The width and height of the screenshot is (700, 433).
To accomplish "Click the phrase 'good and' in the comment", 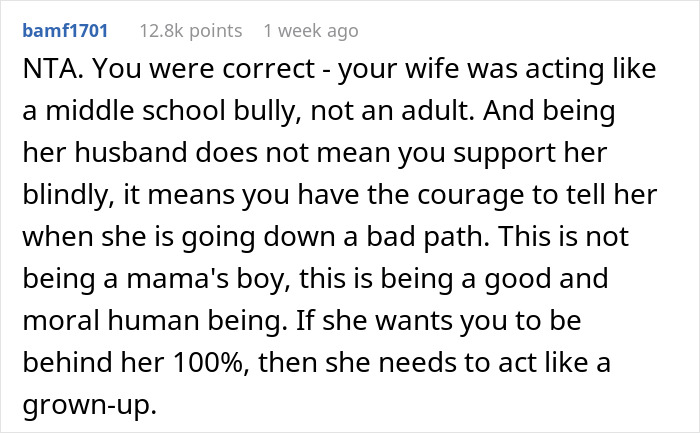I will coord(546,279).
